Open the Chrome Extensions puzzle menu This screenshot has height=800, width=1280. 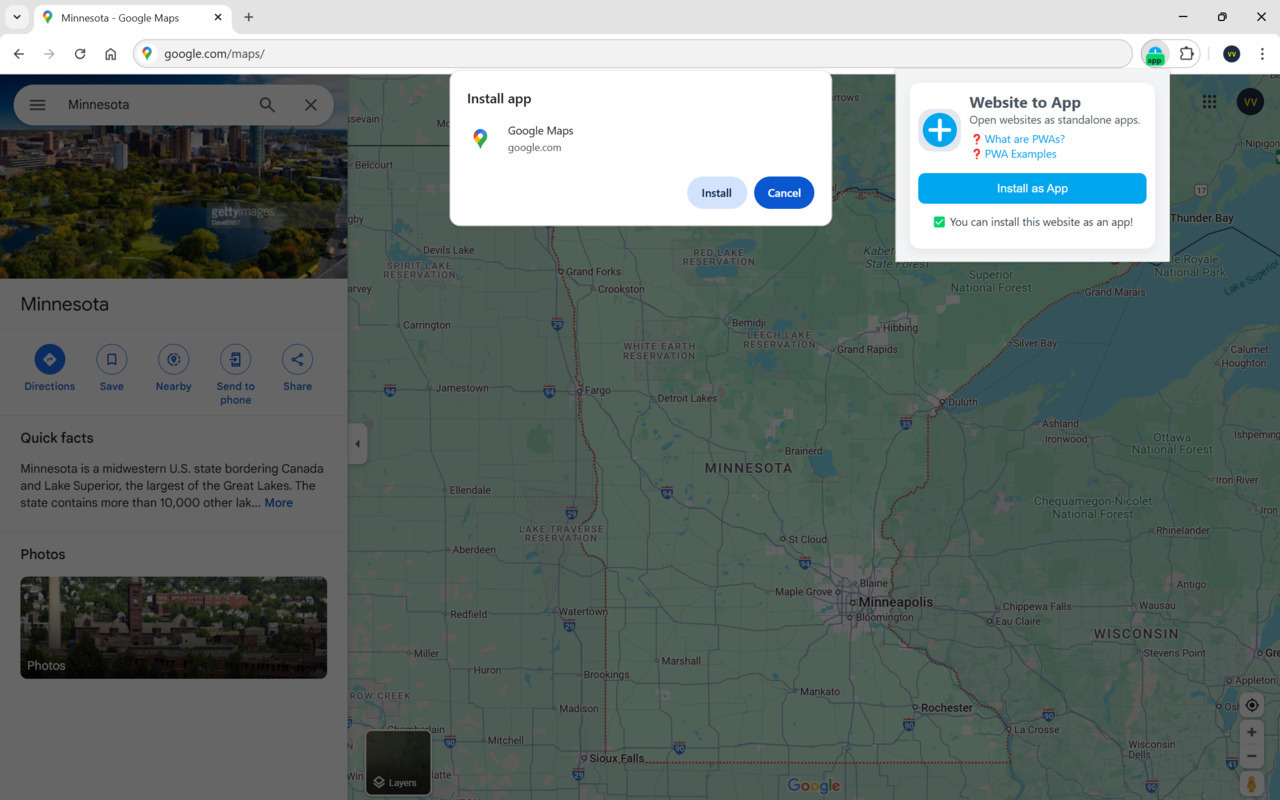click(x=1187, y=54)
